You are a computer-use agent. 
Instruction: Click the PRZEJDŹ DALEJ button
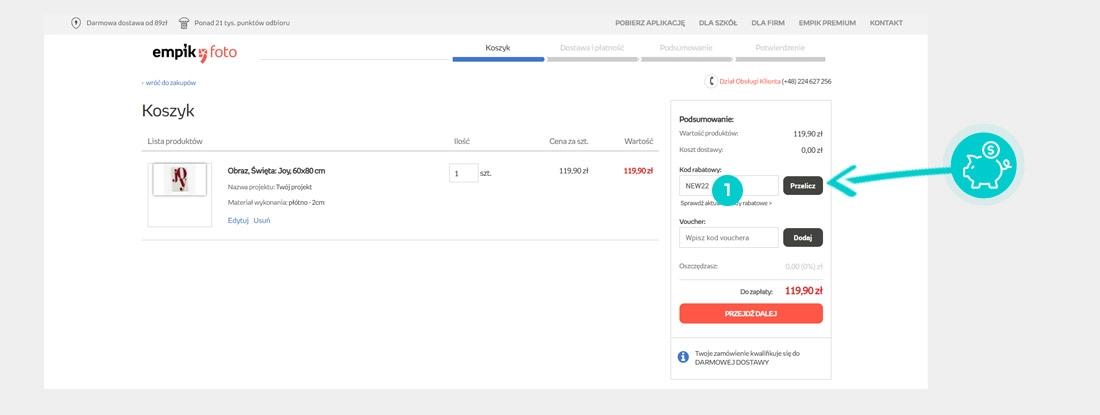pyautogui.click(x=750, y=314)
